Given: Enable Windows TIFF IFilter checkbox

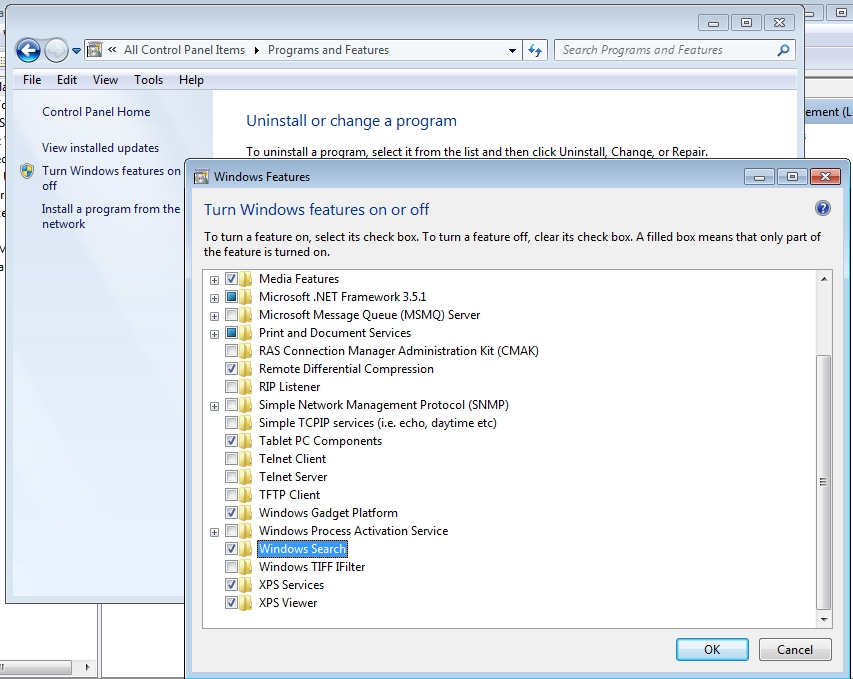Looking at the screenshot, I should click(x=231, y=566).
